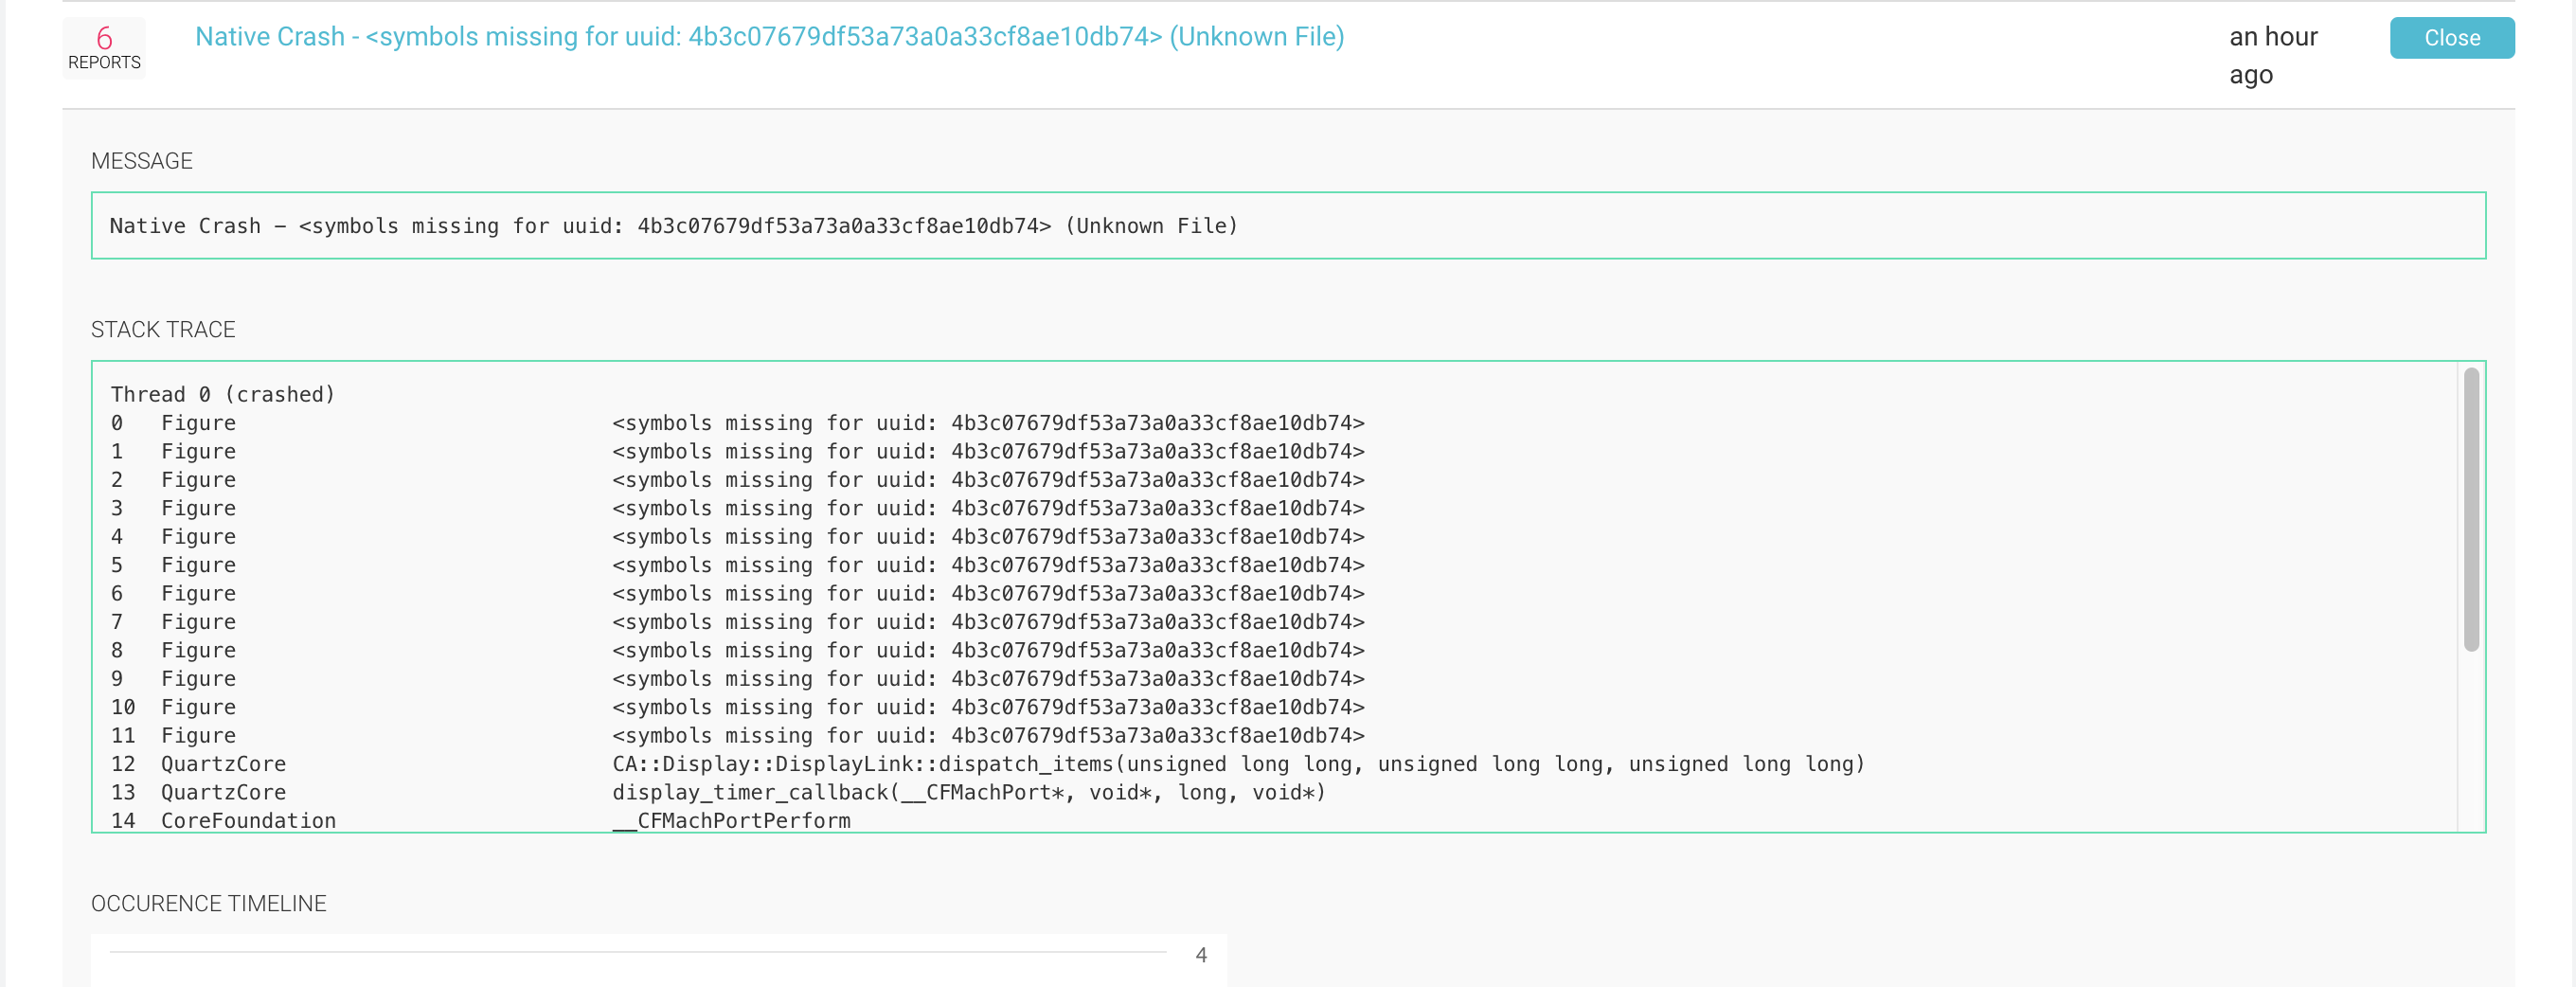
Task: Click the Stack Trace section heading
Action: [163, 330]
